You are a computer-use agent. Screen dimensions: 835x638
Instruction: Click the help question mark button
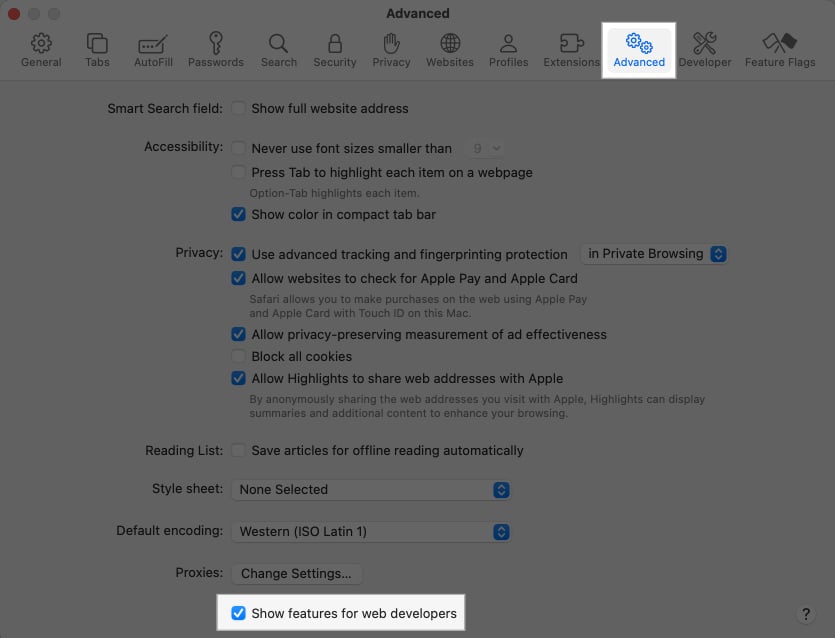point(806,614)
